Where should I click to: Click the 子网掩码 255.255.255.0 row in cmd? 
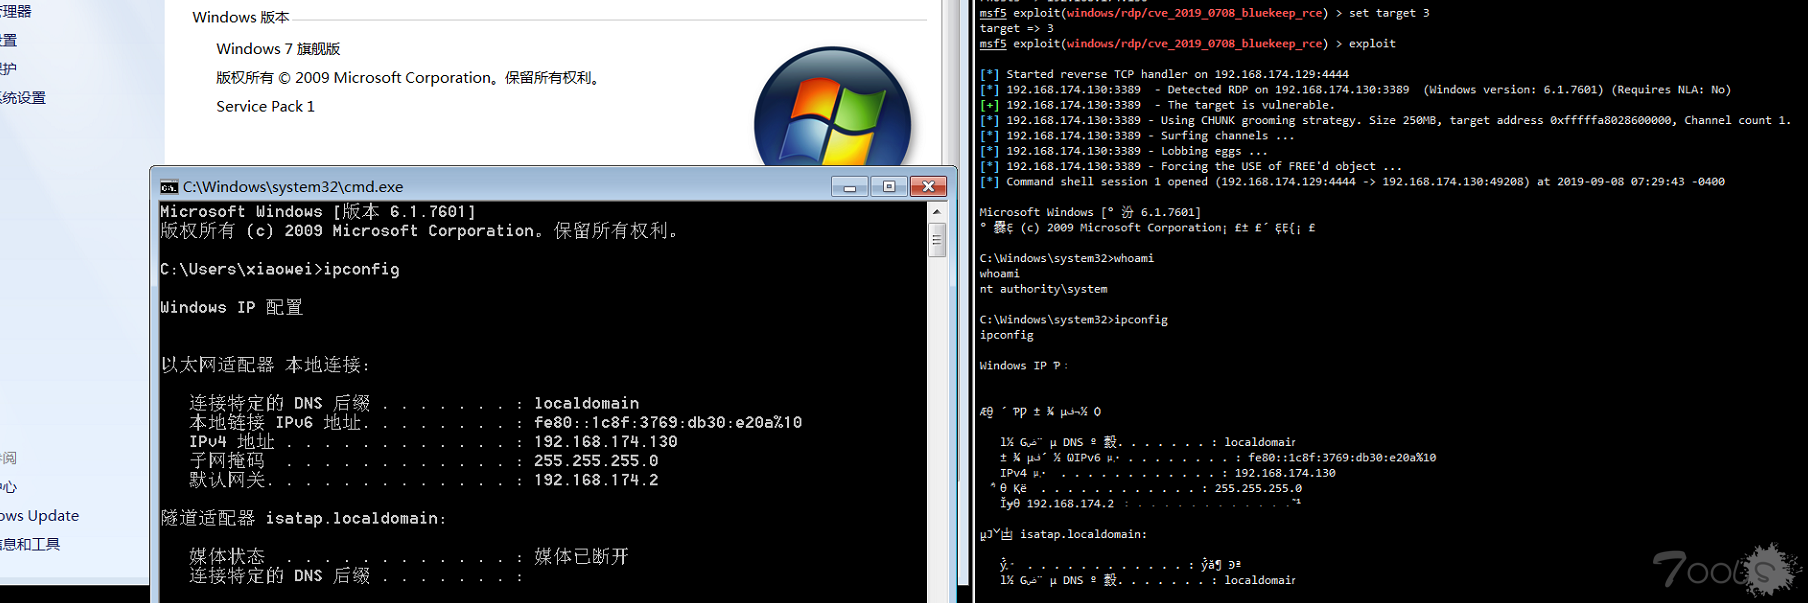[x=424, y=461]
